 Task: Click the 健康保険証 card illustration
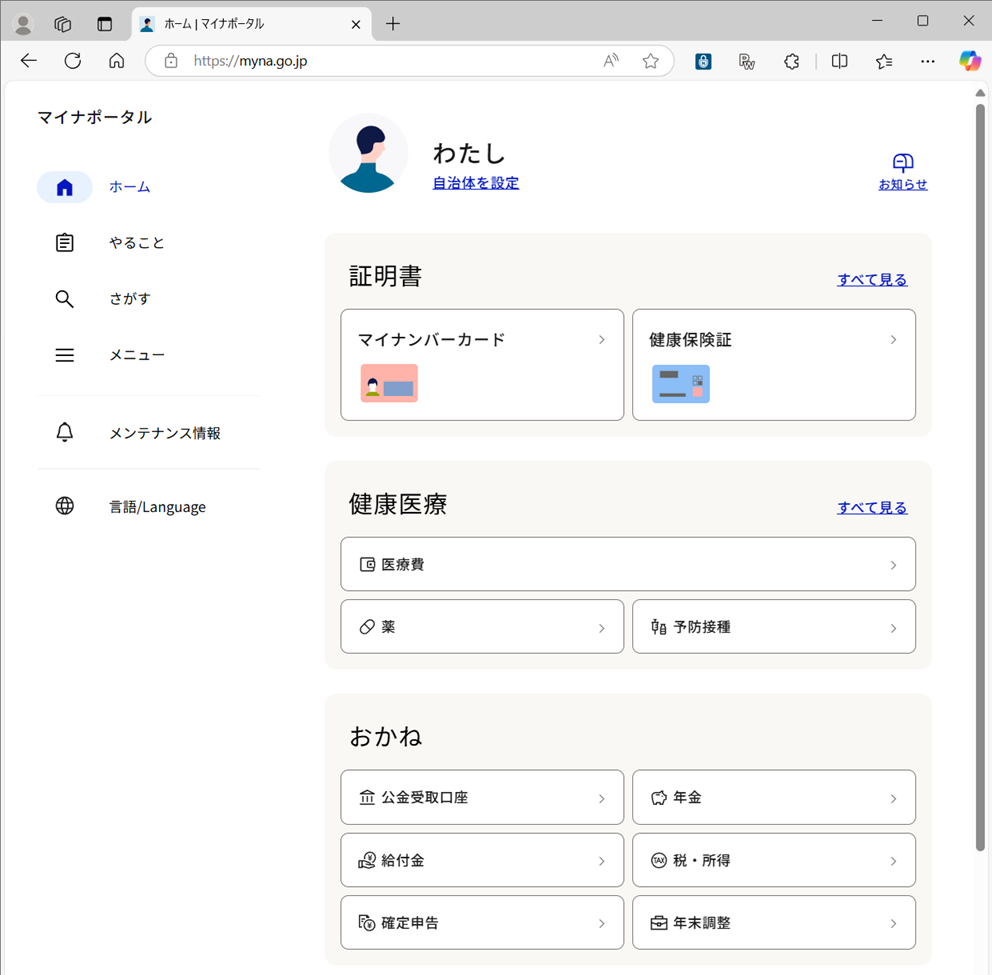pos(681,384)
